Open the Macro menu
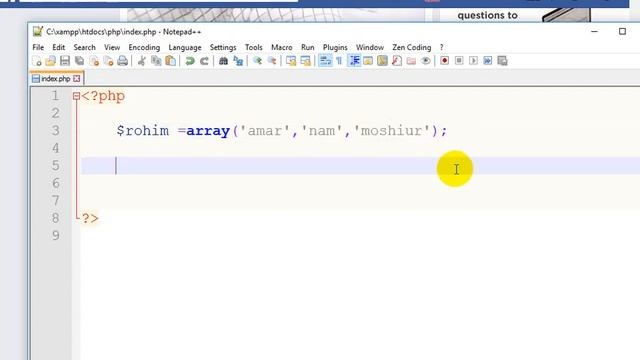Viewport: 640px width, 360px height. click(282, 47)
